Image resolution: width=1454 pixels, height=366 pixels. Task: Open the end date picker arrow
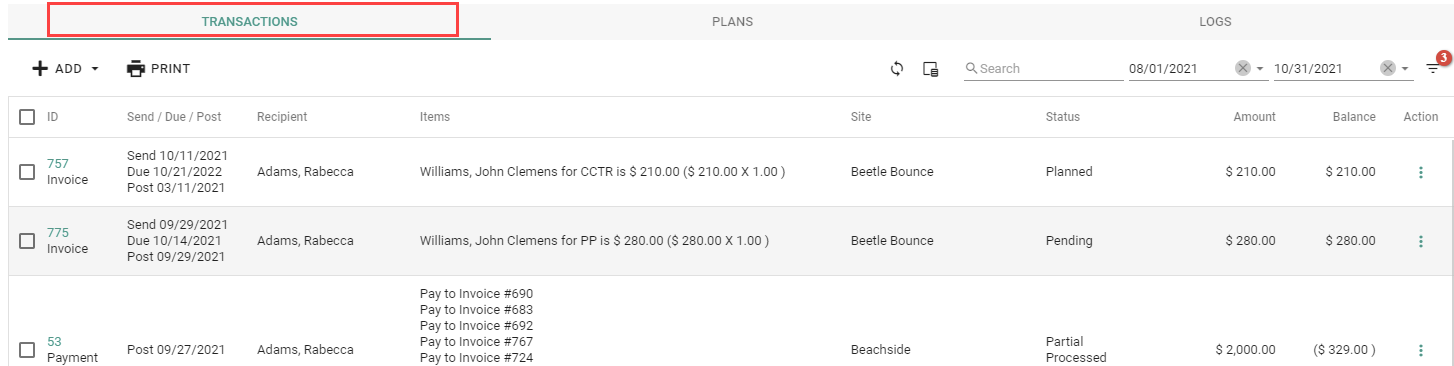(x=1405, y=69)
